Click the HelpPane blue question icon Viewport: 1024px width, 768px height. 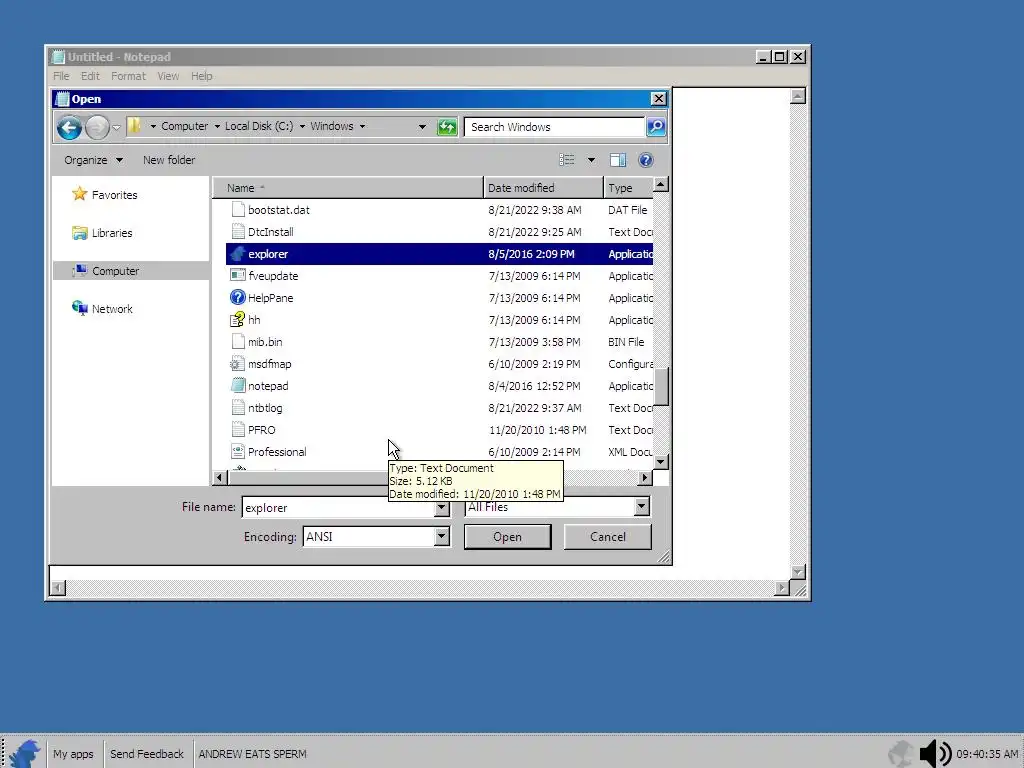(238, 298)
